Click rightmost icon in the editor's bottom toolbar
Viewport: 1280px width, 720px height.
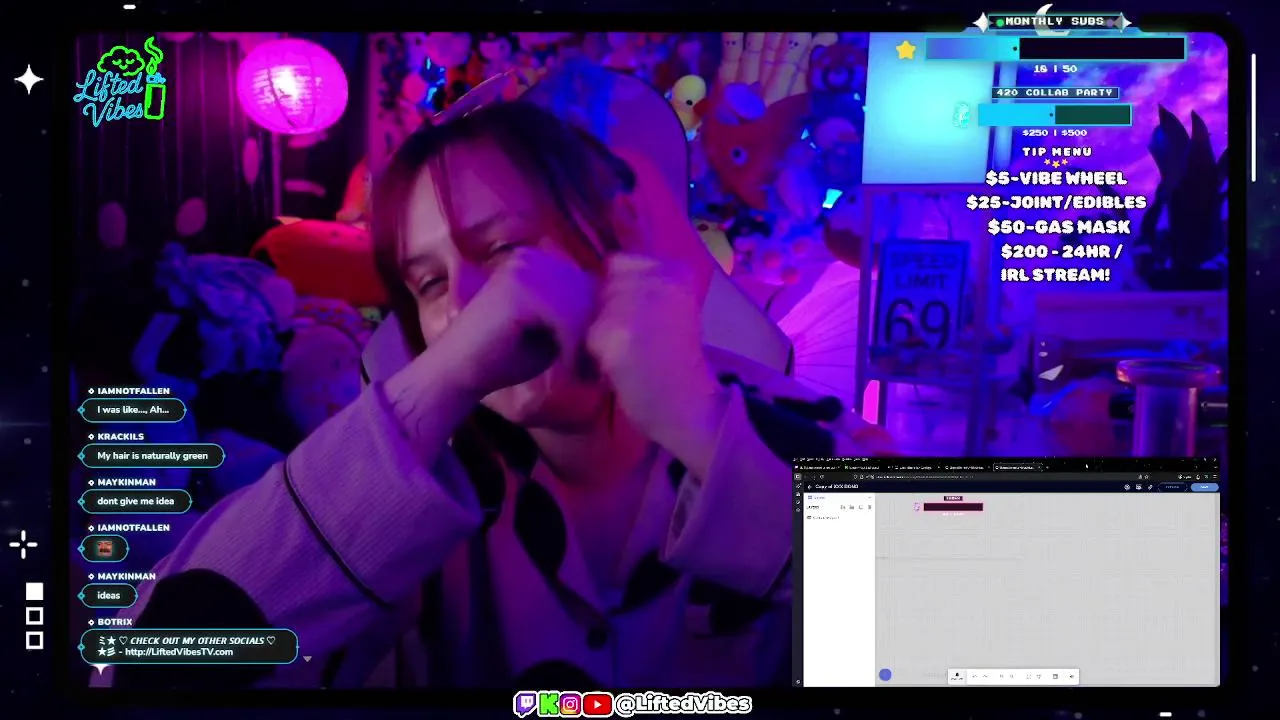(1072, 676)
